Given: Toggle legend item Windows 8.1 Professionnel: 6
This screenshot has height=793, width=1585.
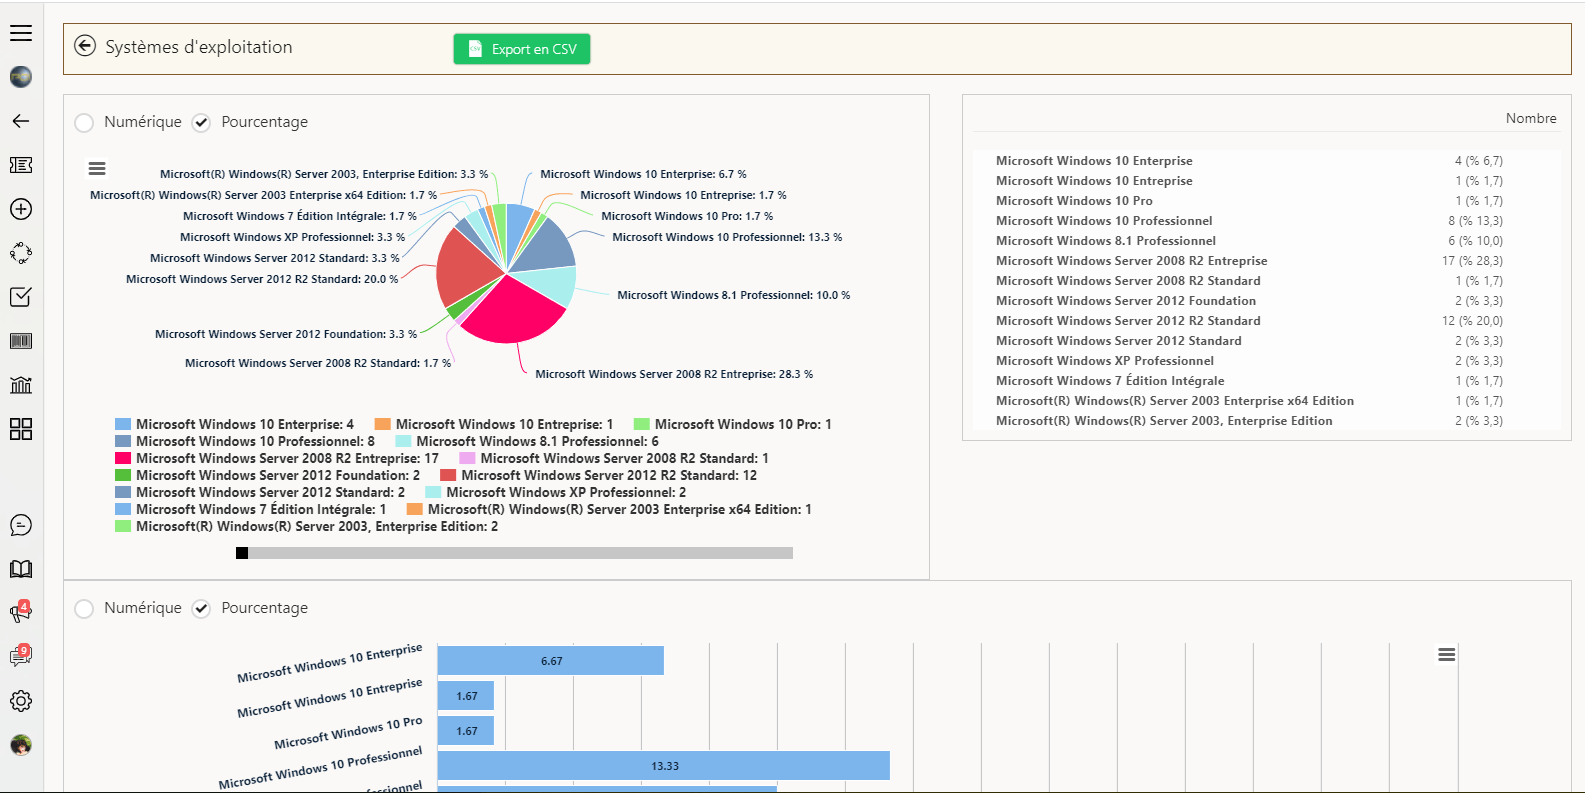Looking at the screenshot, I should point(527,441).
